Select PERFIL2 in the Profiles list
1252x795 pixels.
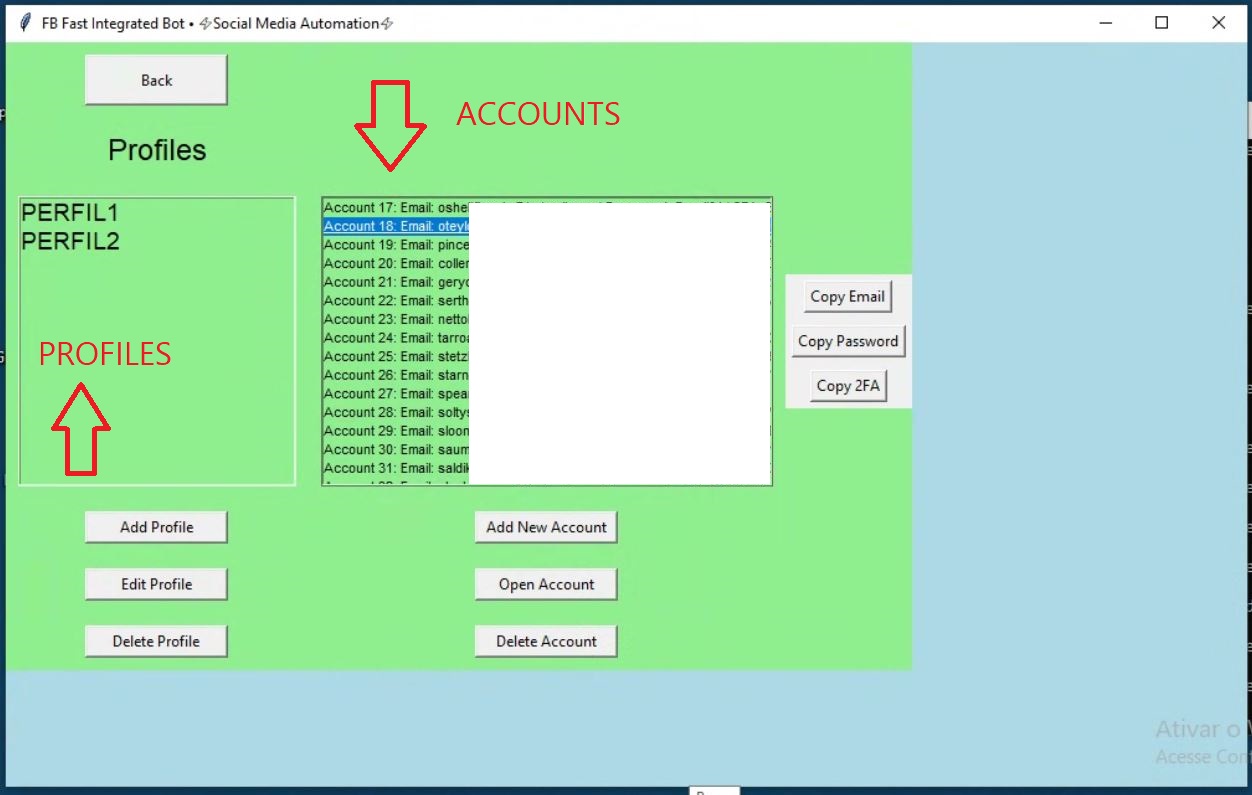coord(70,241)
